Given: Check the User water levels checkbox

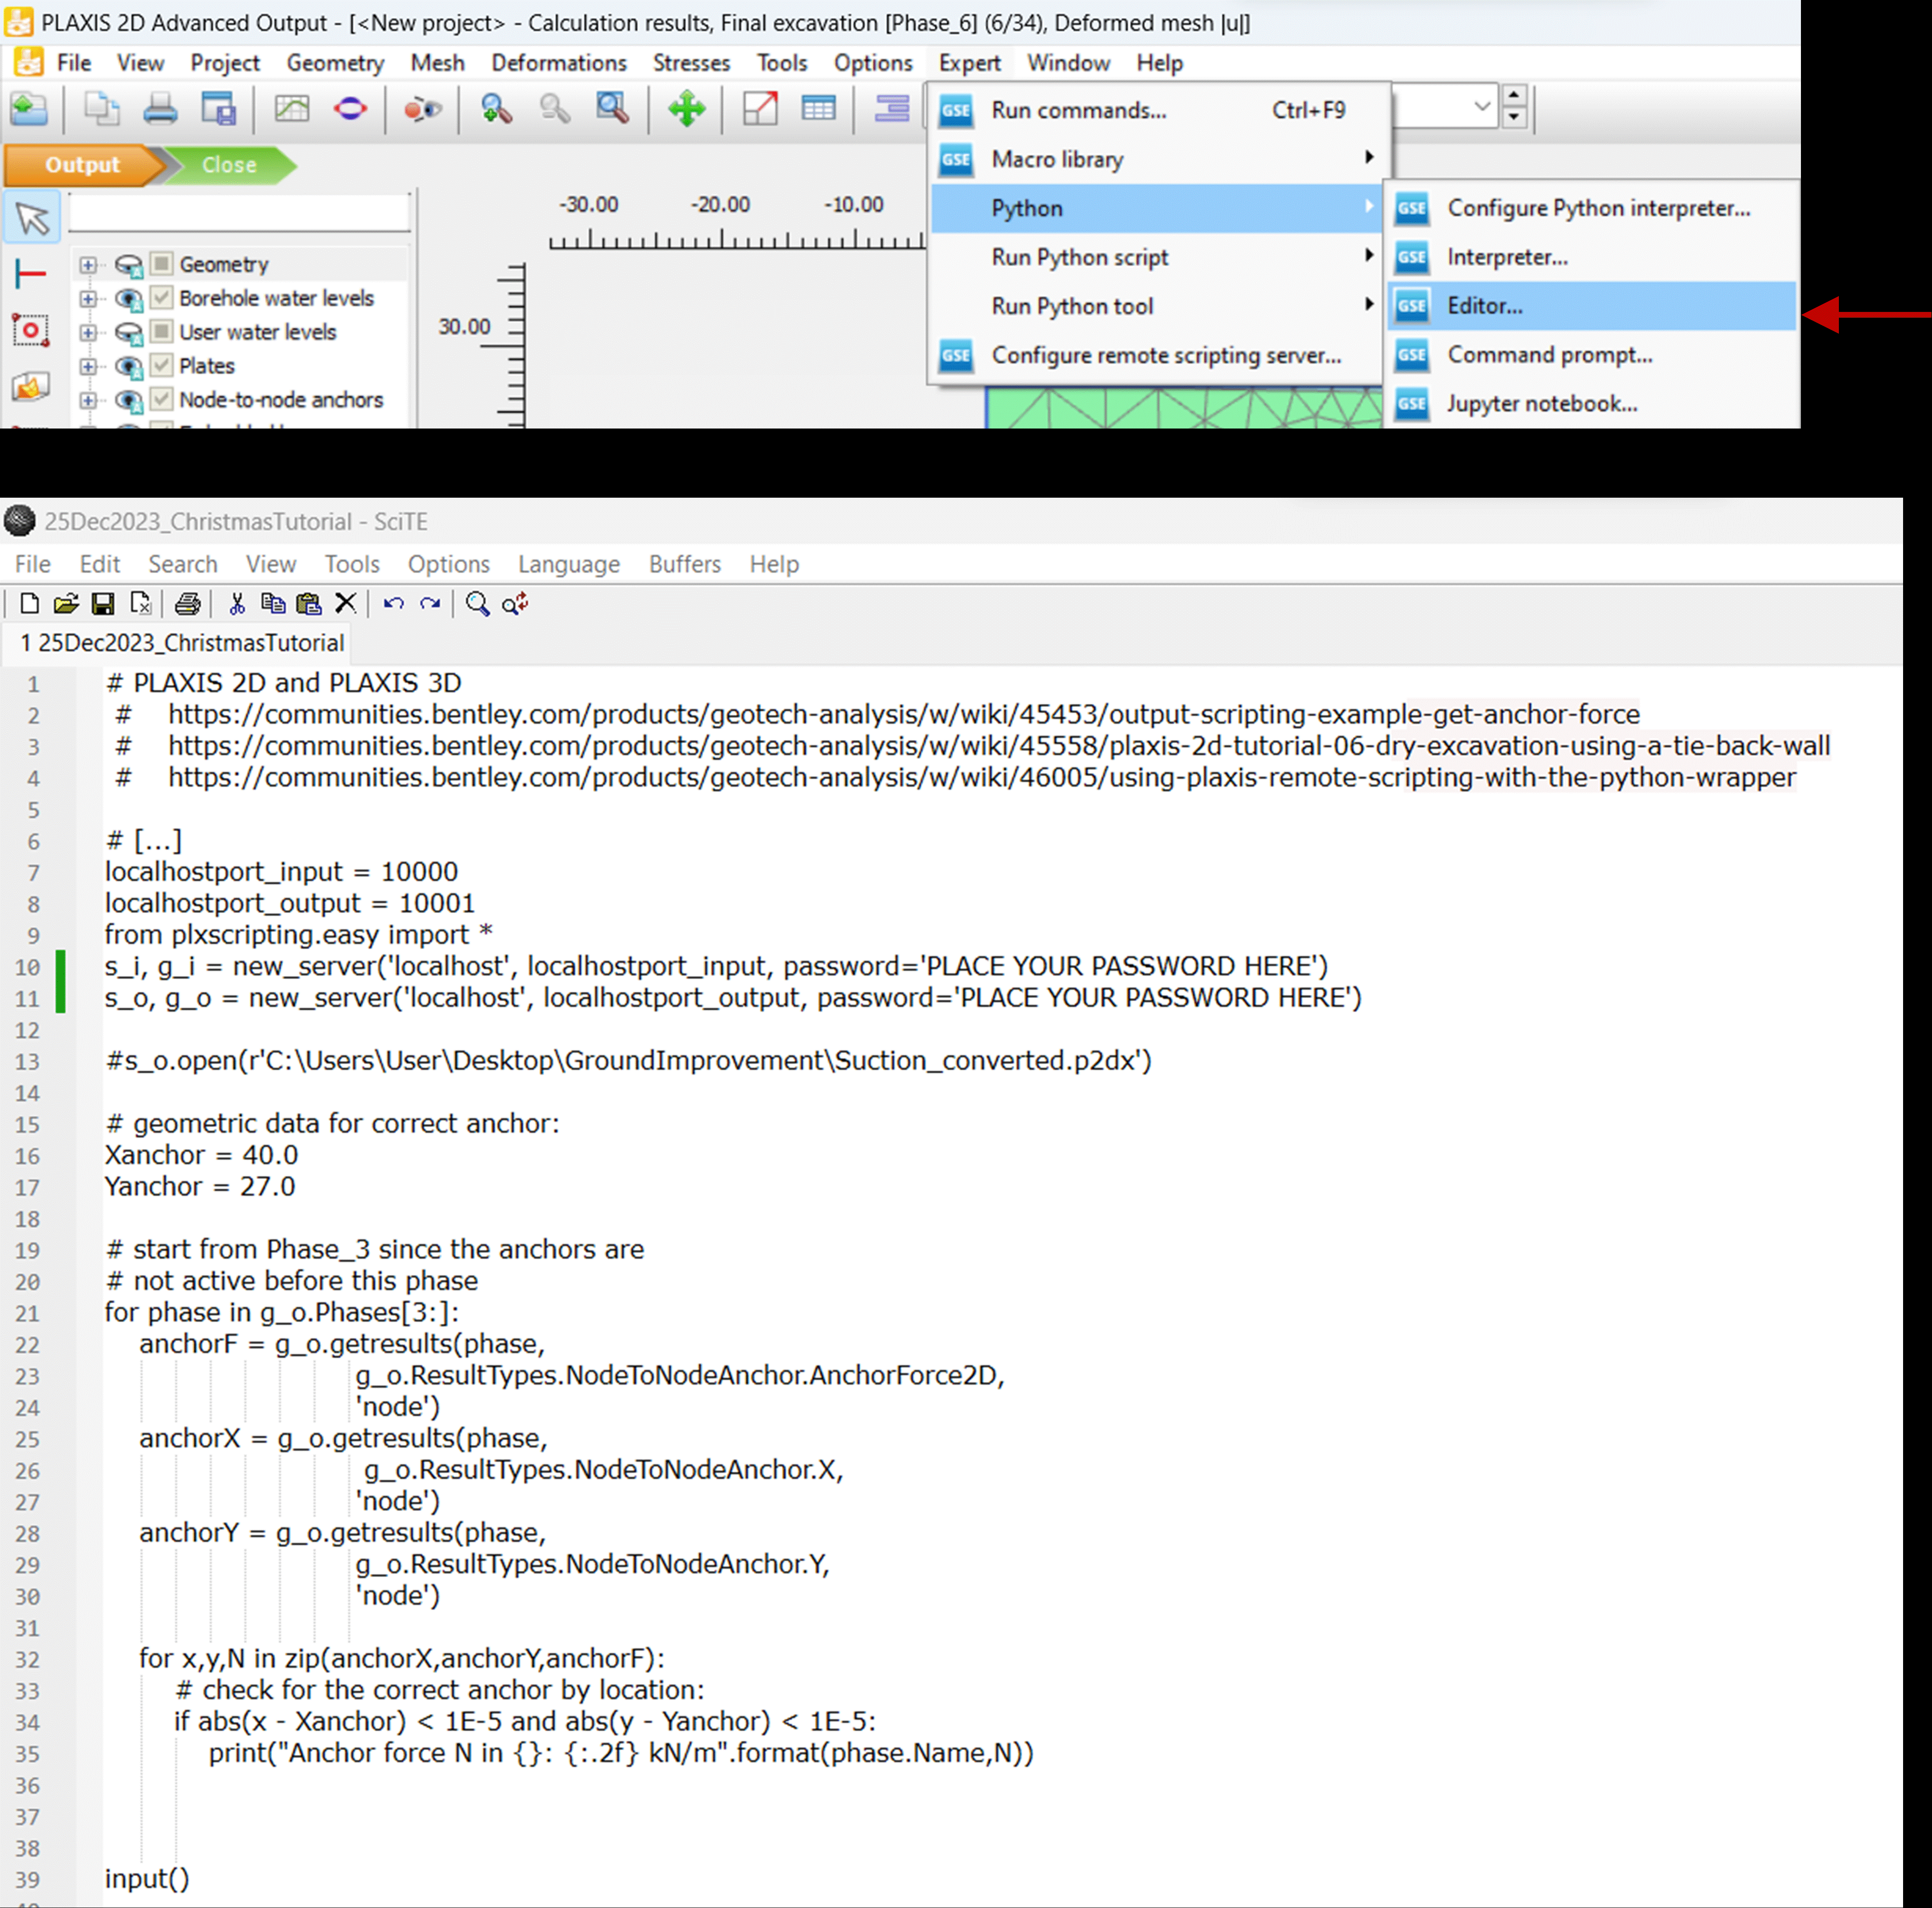Looking at the screenshot, I should [x=161, y=332].
